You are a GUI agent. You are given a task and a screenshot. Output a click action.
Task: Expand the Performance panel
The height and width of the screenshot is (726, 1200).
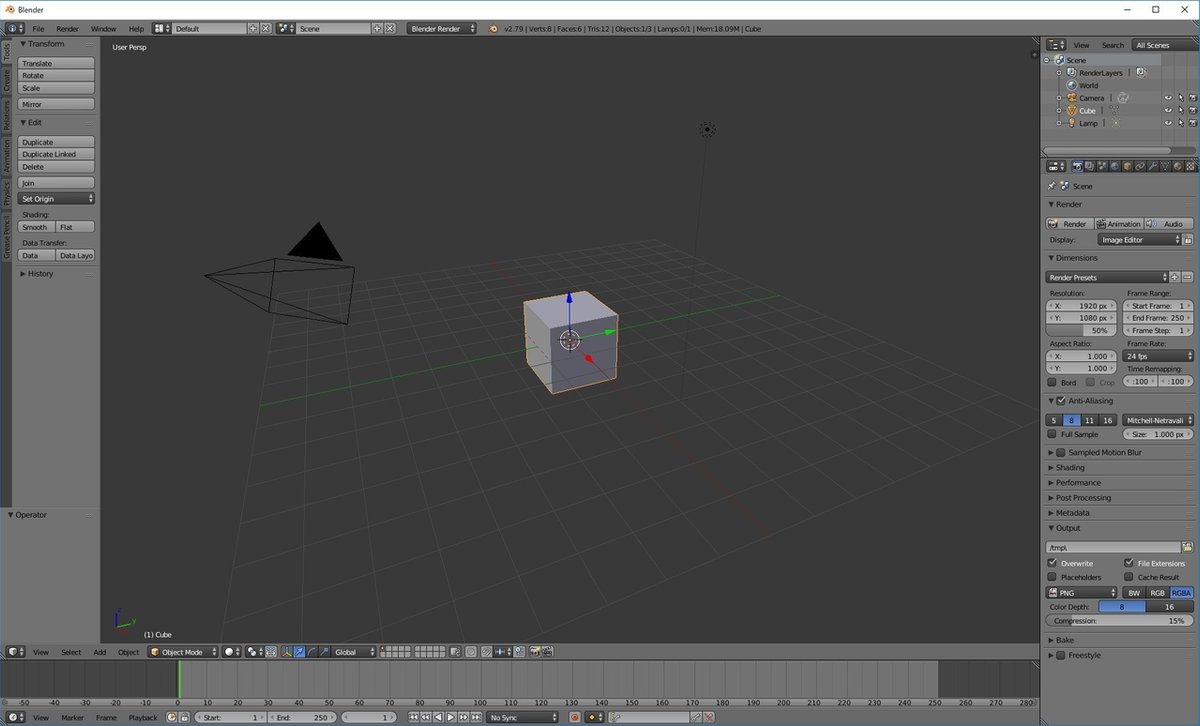pyautogui.click(x=1078, y=482)
